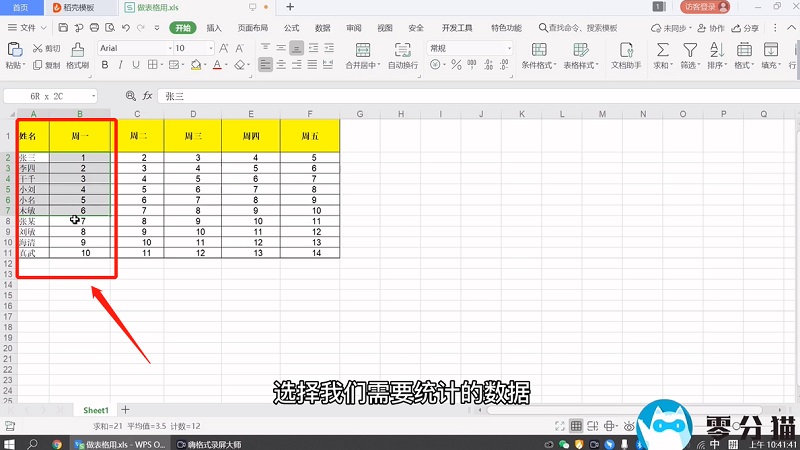
Task: Click the Filter (筛选) funnel icon
Action: click(689, 50)
